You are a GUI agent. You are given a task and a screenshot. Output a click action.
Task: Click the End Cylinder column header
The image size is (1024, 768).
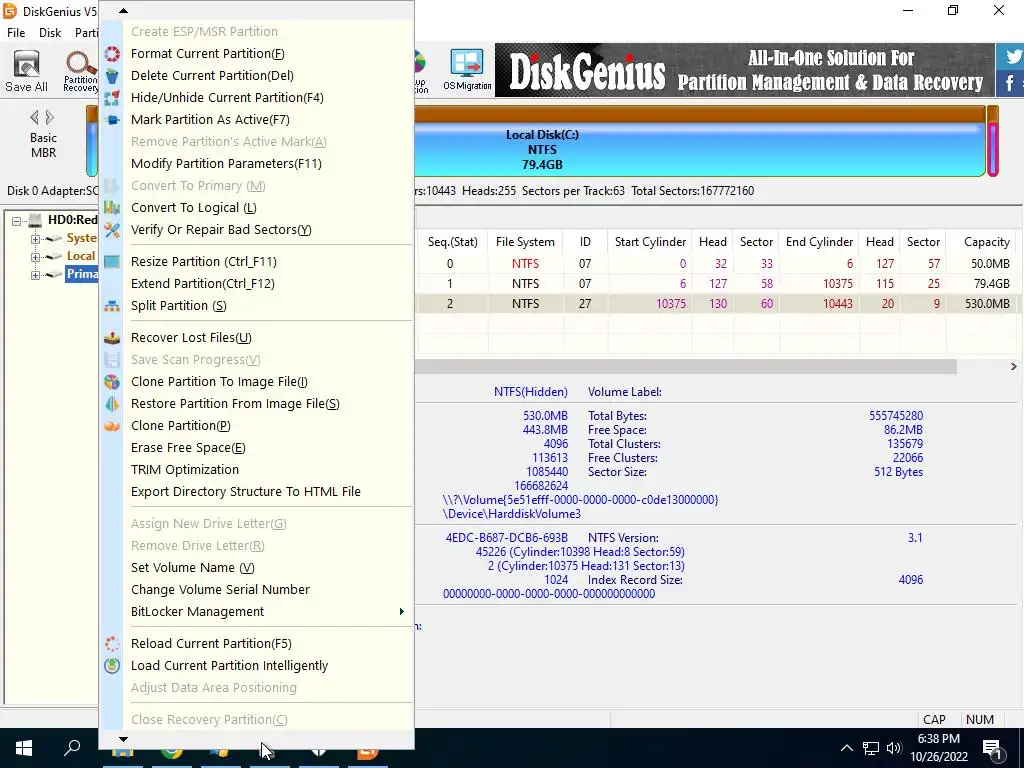(x=819, y=242)
